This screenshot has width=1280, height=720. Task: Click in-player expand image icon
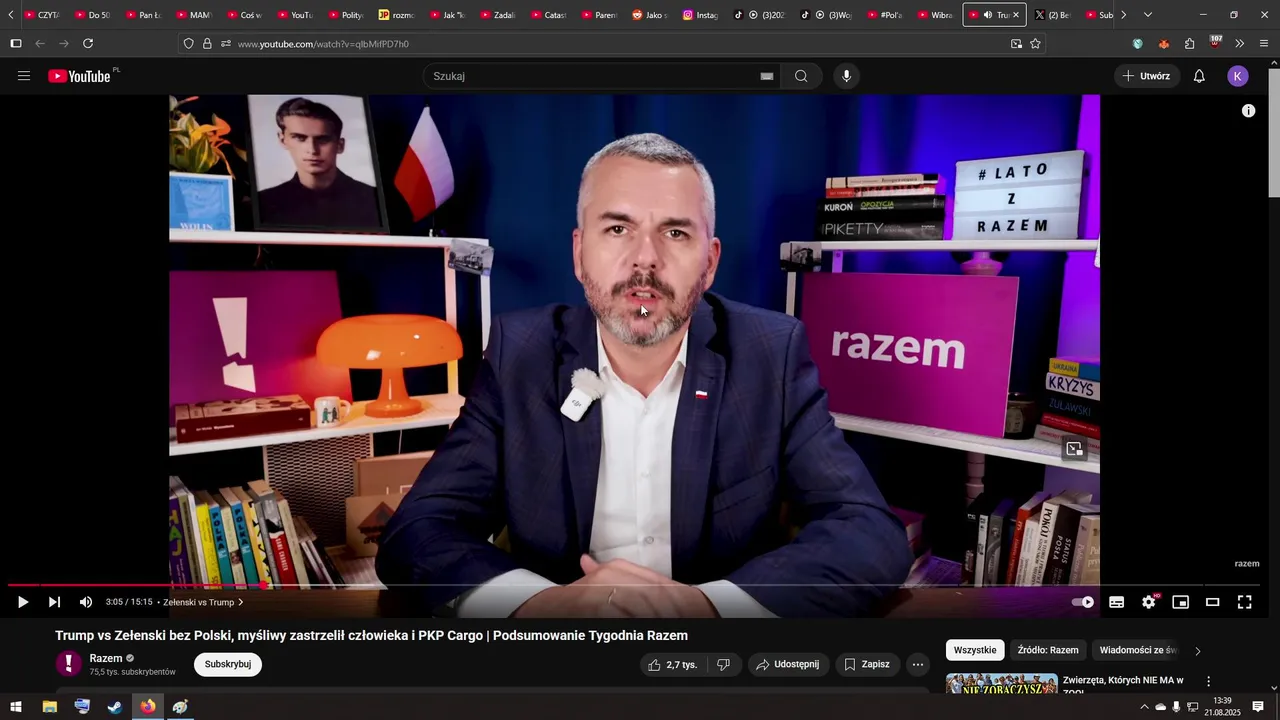coord(1074,449)
